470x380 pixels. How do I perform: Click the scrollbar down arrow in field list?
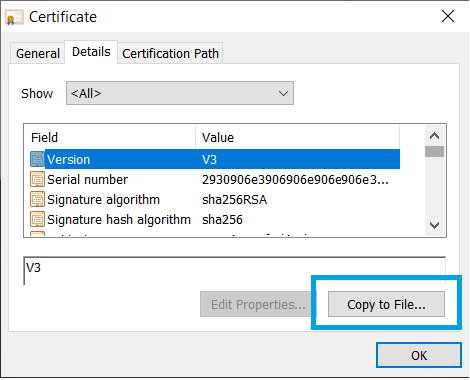(434, 225)
